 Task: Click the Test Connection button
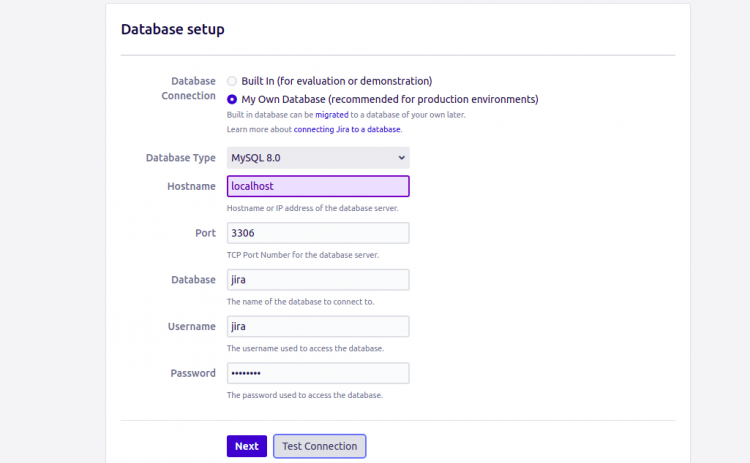tap(320, 446)
